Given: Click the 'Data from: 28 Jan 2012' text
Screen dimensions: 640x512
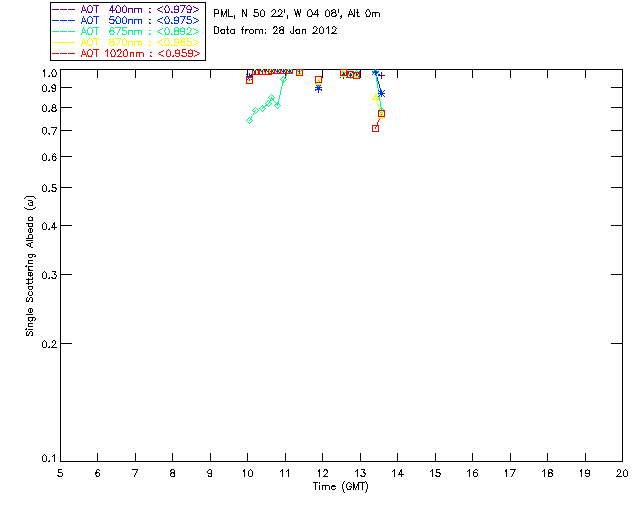Looking at the screenshot, I should pos(276,31).
